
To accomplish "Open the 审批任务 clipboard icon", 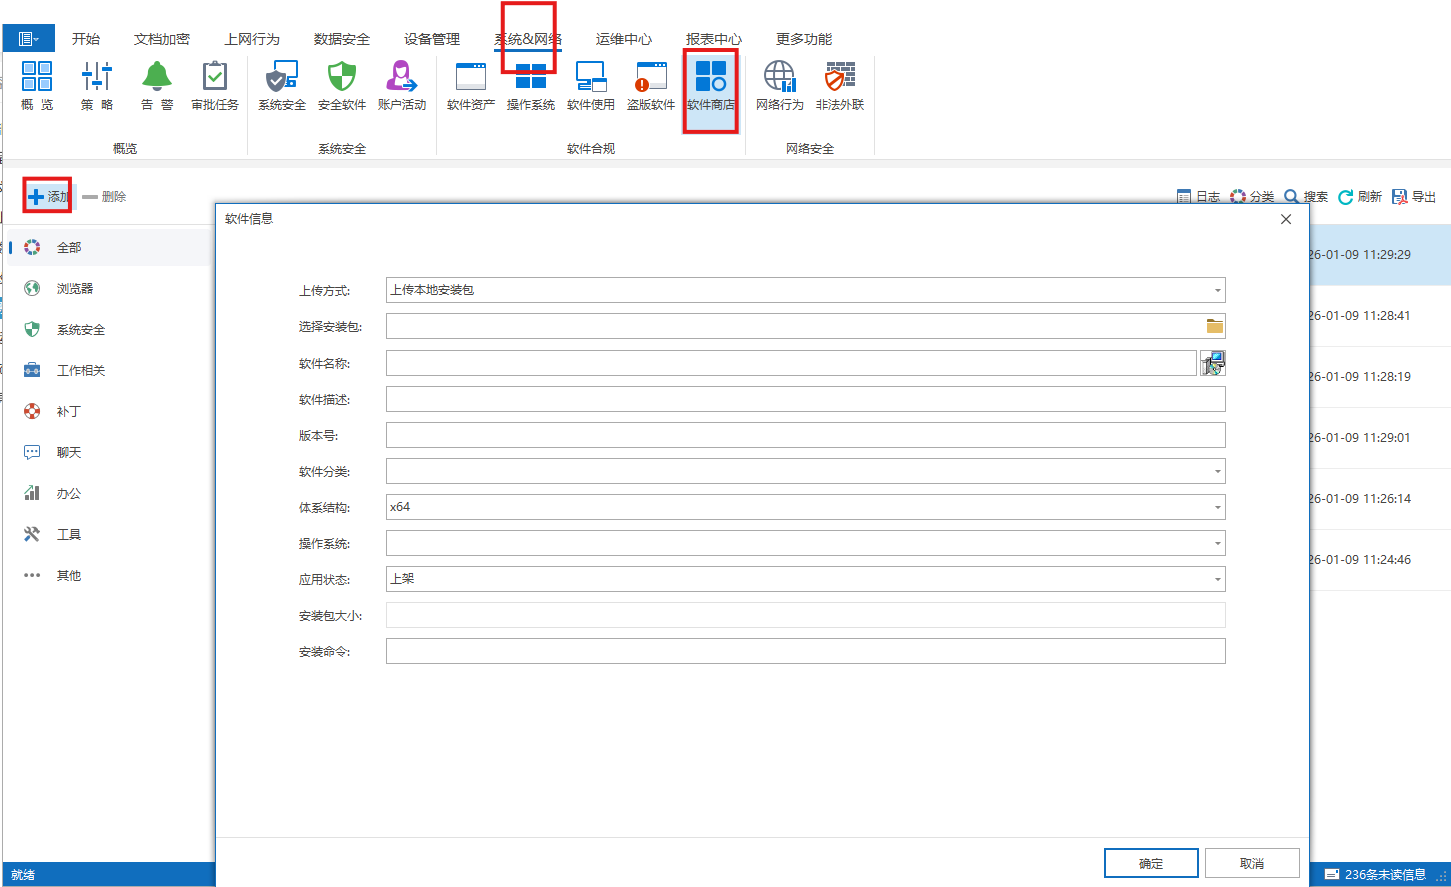I will click(215, 85).
